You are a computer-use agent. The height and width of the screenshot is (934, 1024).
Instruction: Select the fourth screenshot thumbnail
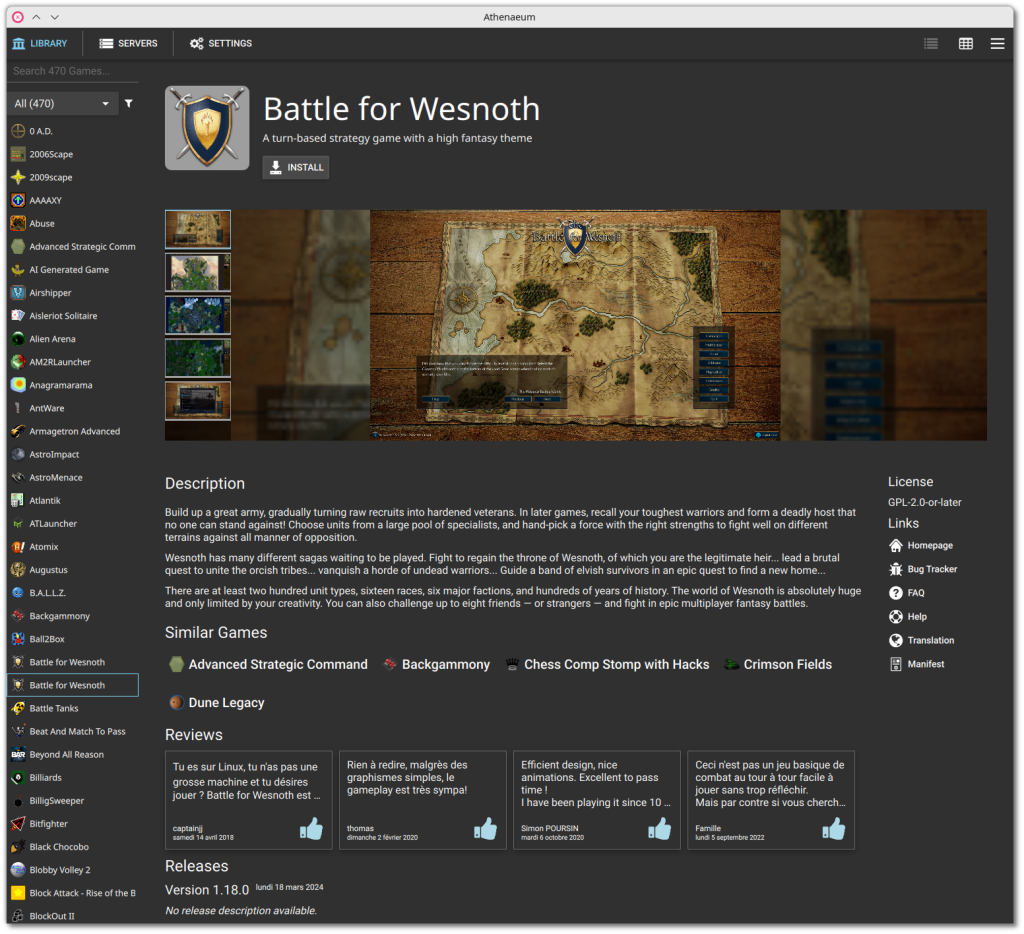pos(198,358)
